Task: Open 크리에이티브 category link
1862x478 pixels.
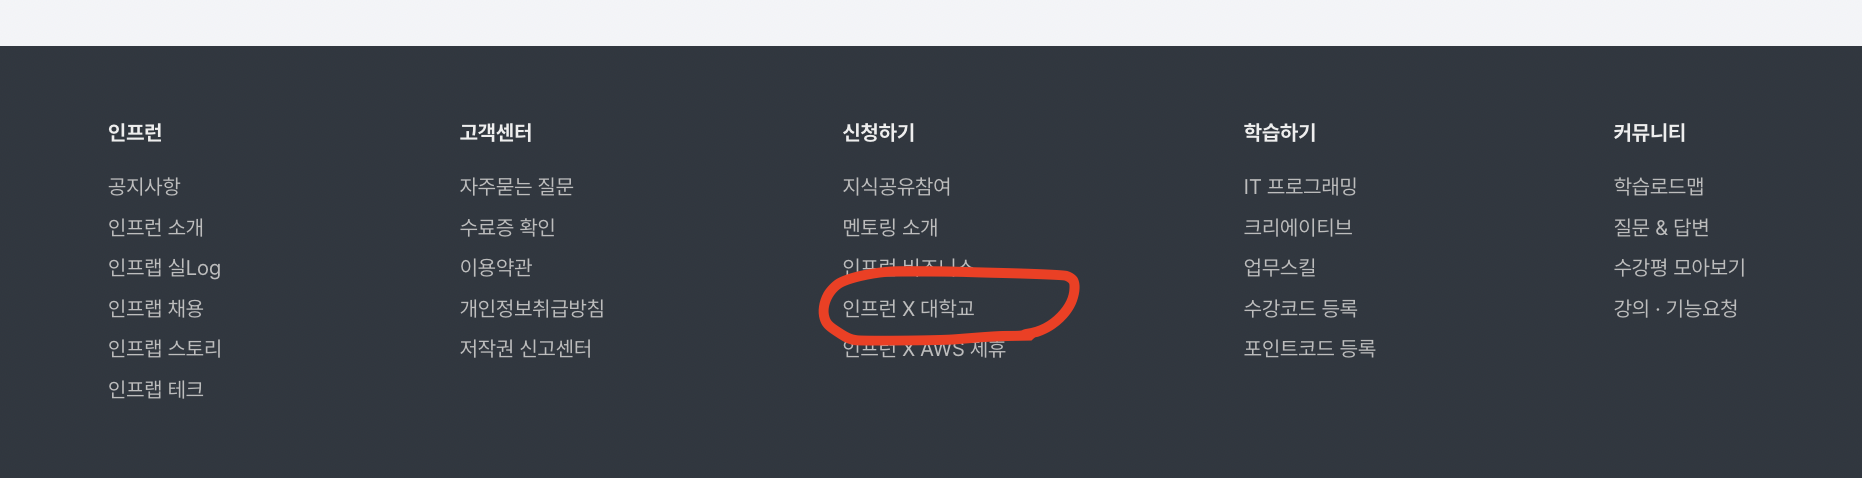Action: [x=1298, y=227]
